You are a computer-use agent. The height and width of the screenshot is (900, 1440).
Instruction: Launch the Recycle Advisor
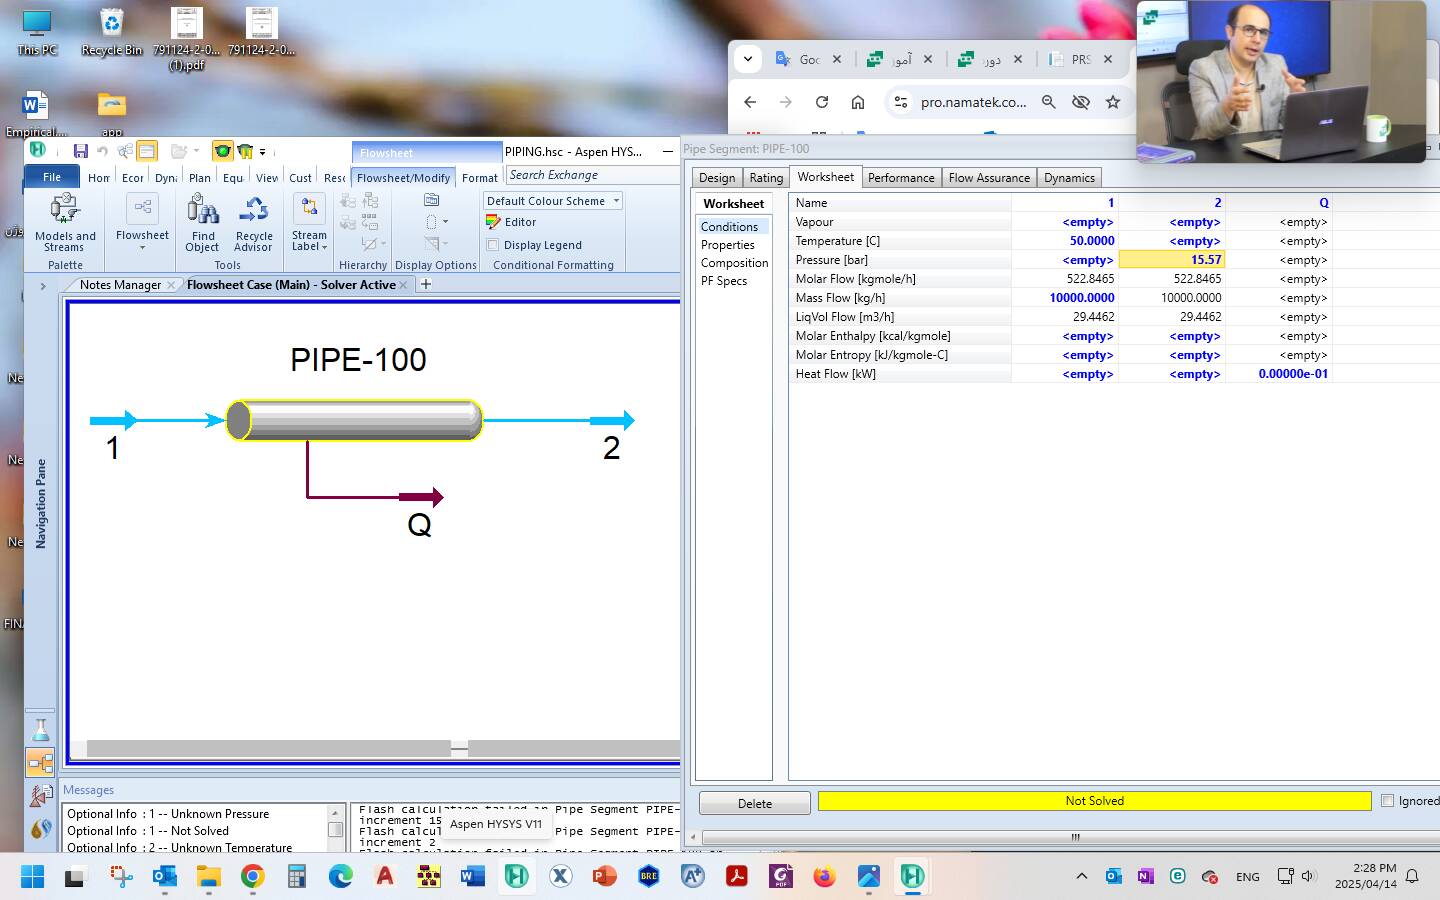point(253,223)
